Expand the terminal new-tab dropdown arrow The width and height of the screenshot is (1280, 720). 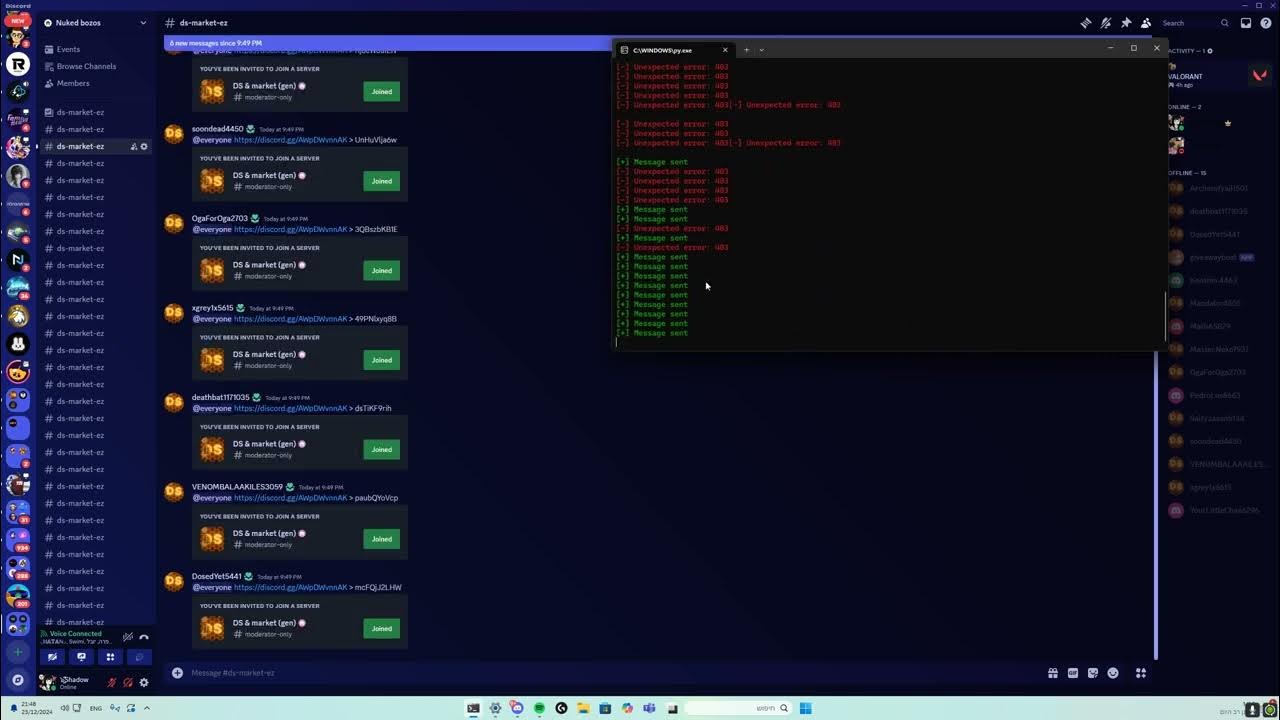pos(761,50)
